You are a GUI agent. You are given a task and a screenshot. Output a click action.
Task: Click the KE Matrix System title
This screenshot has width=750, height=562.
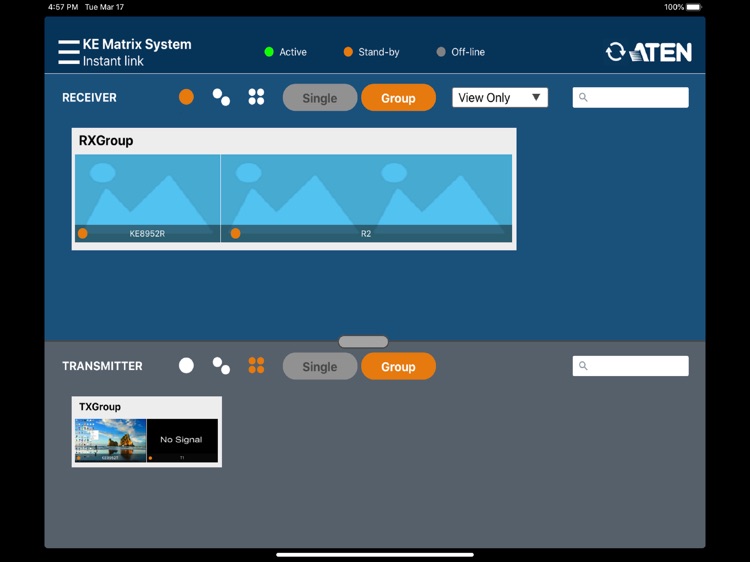tap(137, 44)
